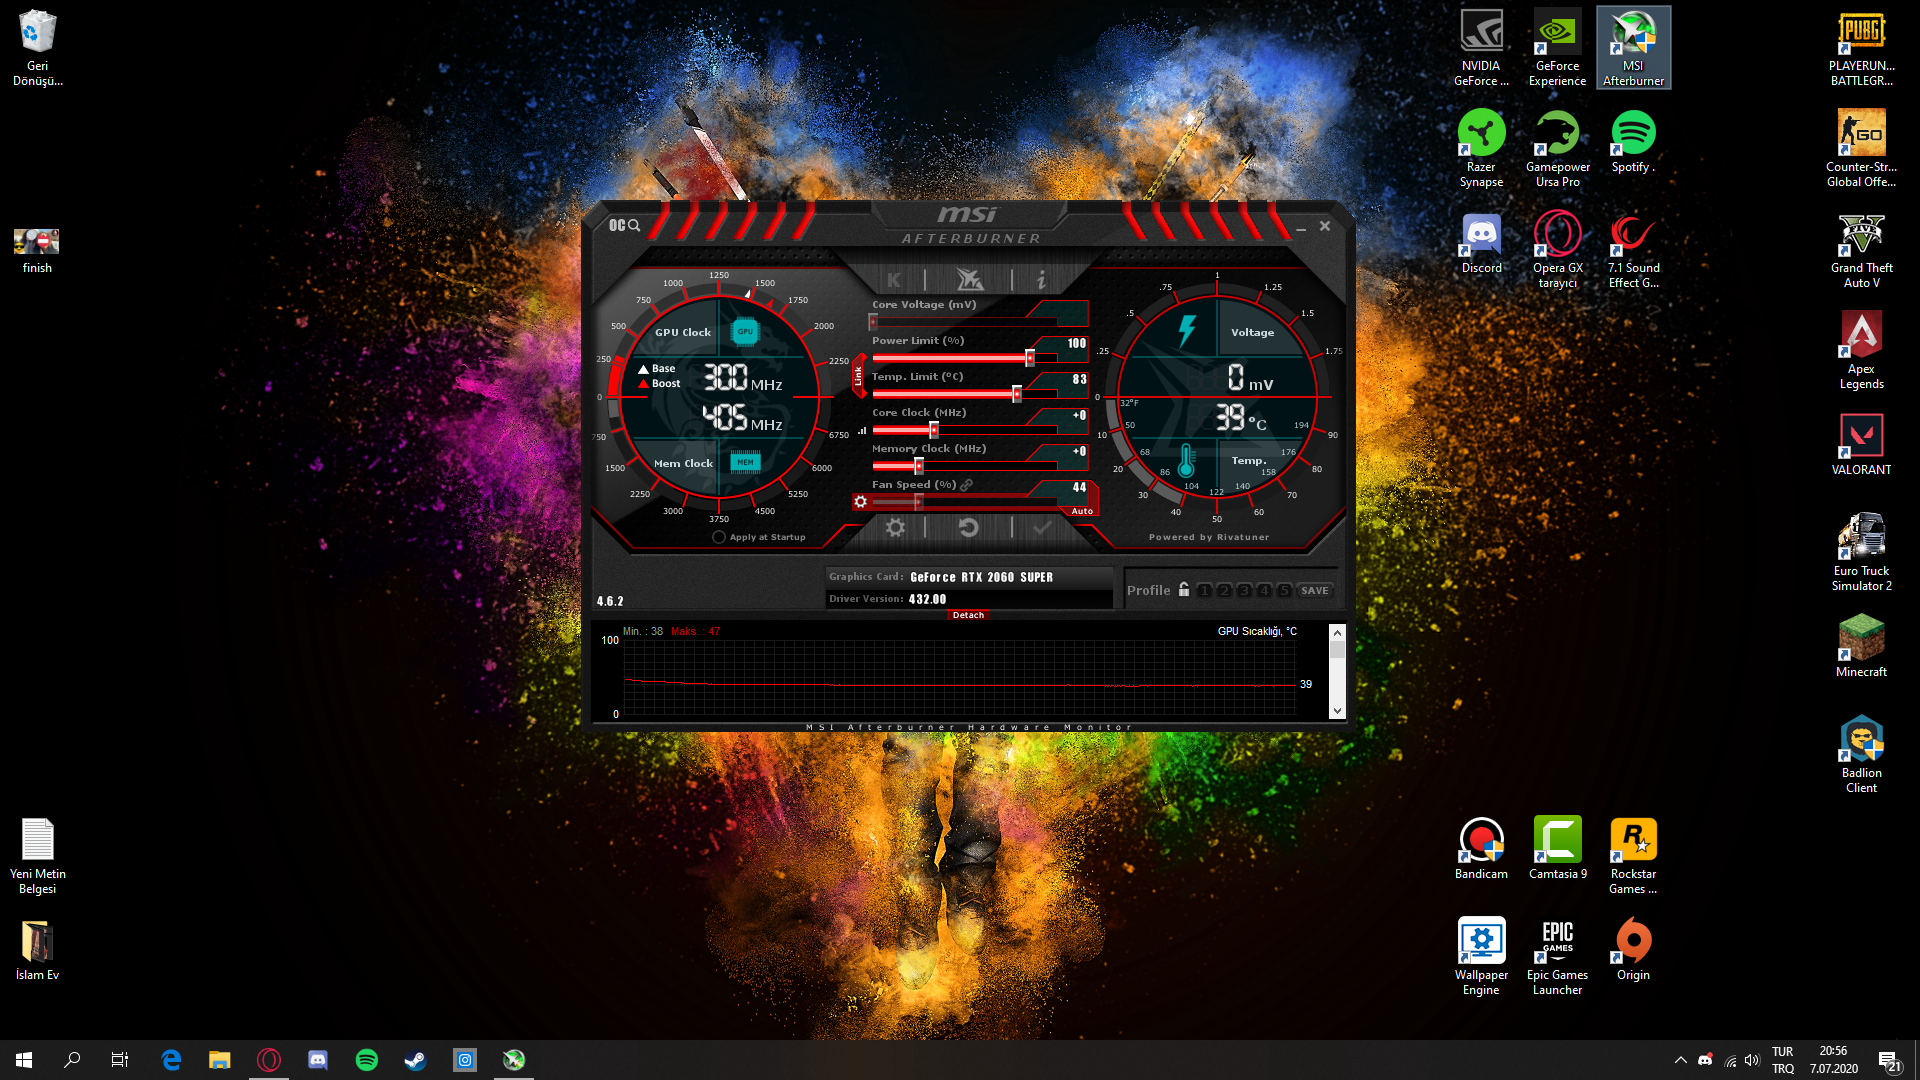Toggle Link between power and temp limits
The image size is (1920, 1080).
pos(858,377)
